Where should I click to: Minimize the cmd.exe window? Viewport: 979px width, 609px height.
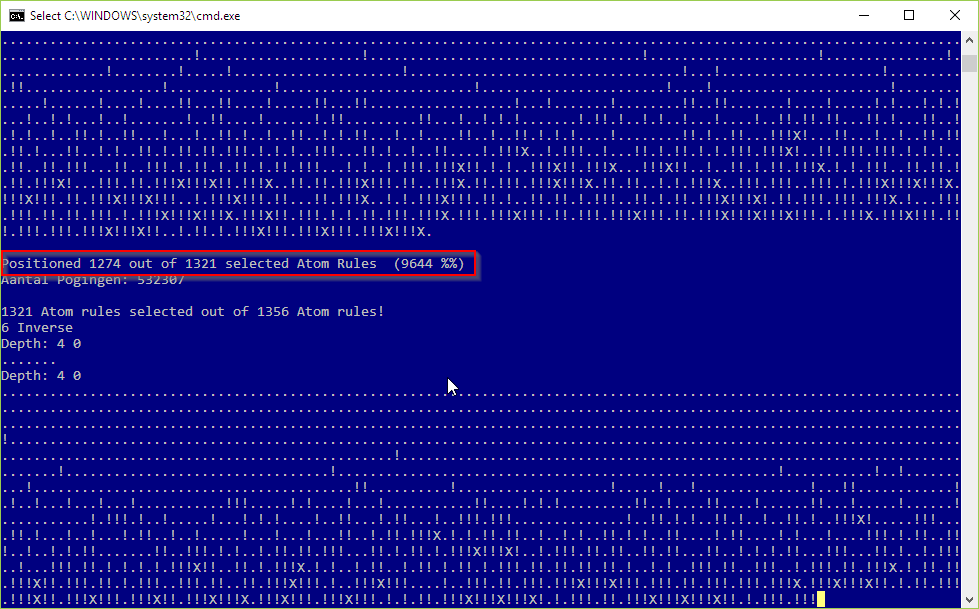(864, 16)
